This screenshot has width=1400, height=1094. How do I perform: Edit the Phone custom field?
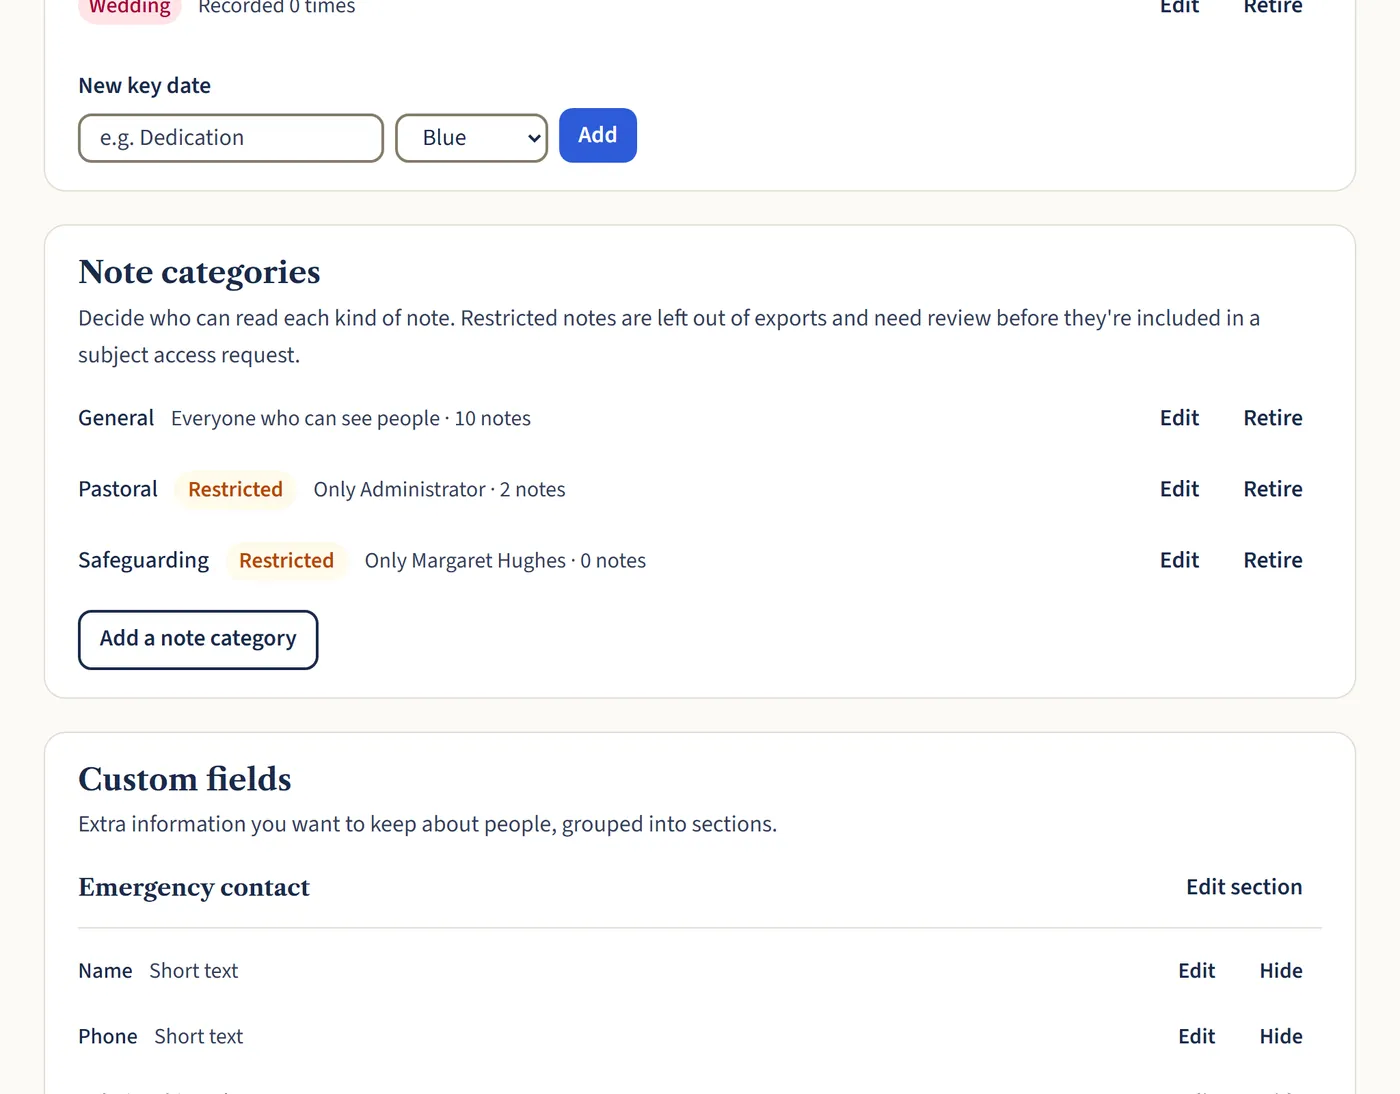click(x=1196, y=1037)
